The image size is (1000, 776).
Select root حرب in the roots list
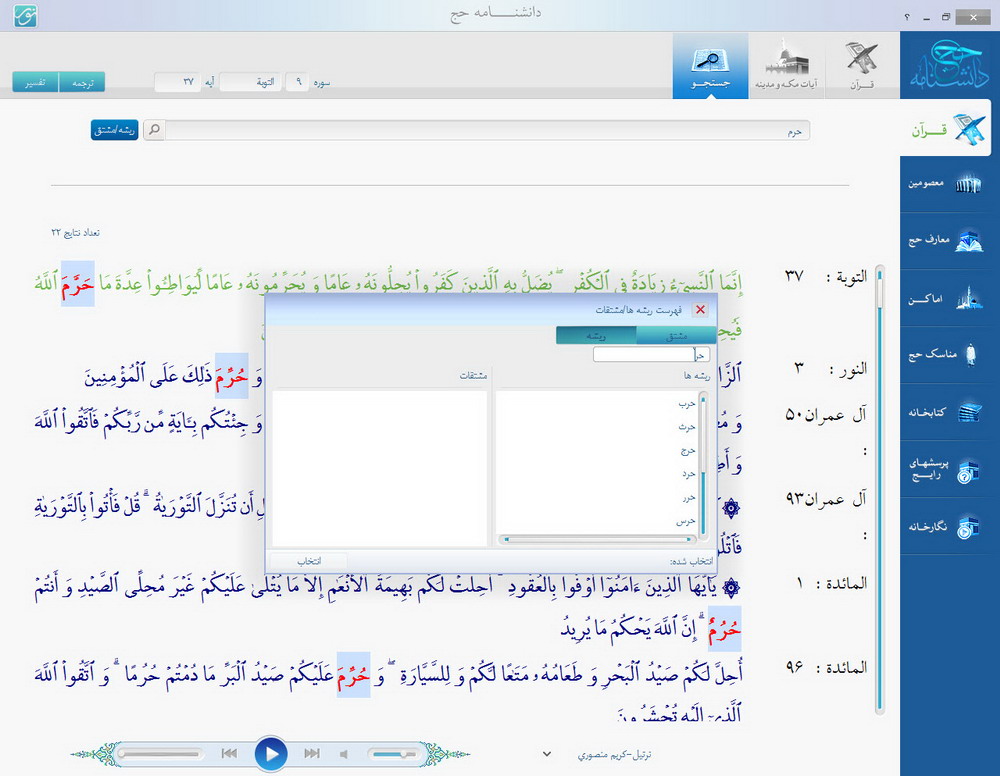pyautogui.click(x=686, y=404)
